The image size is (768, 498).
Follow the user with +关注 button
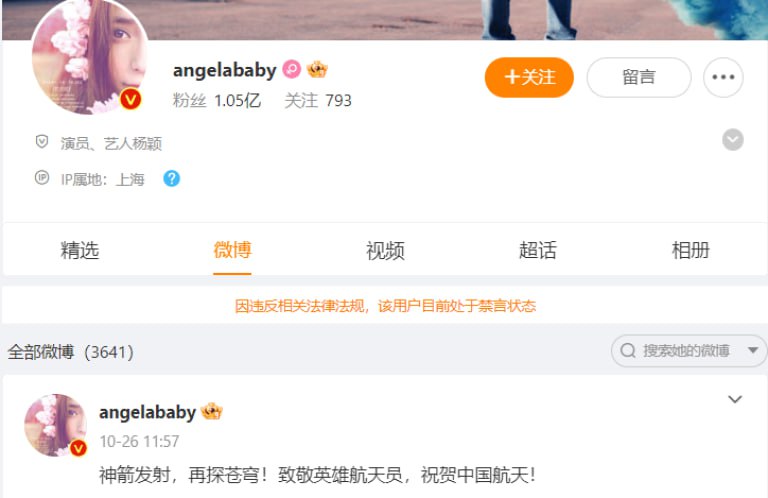click(529, 77)
